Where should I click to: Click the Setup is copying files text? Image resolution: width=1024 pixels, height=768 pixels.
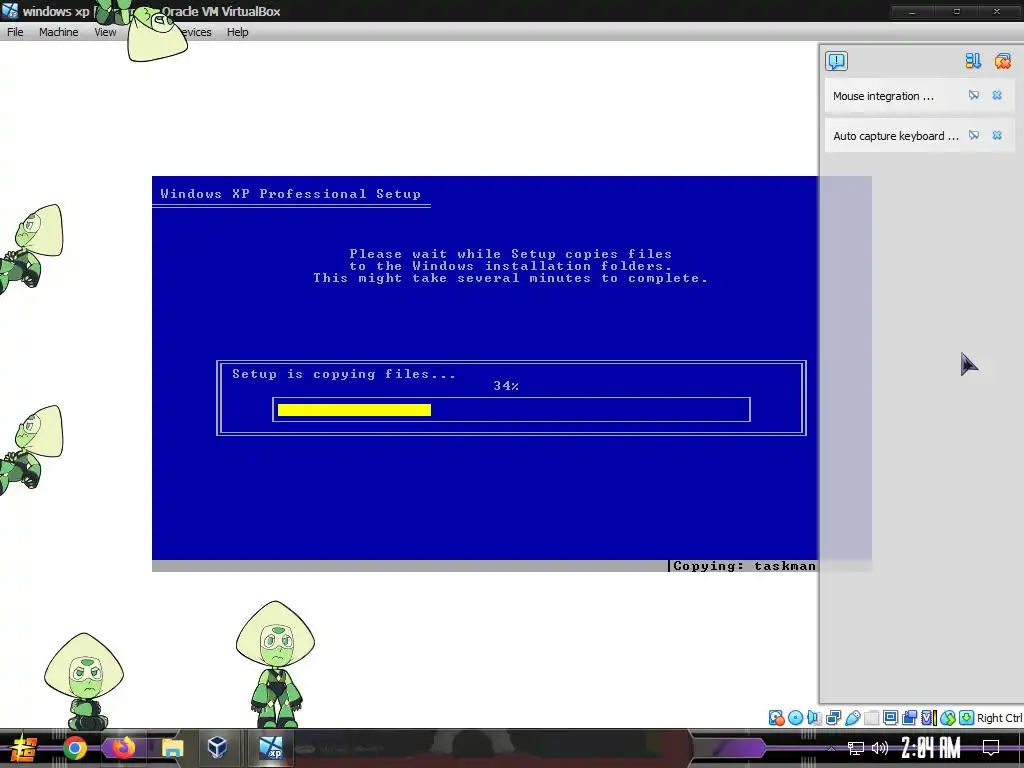point(344,374)
